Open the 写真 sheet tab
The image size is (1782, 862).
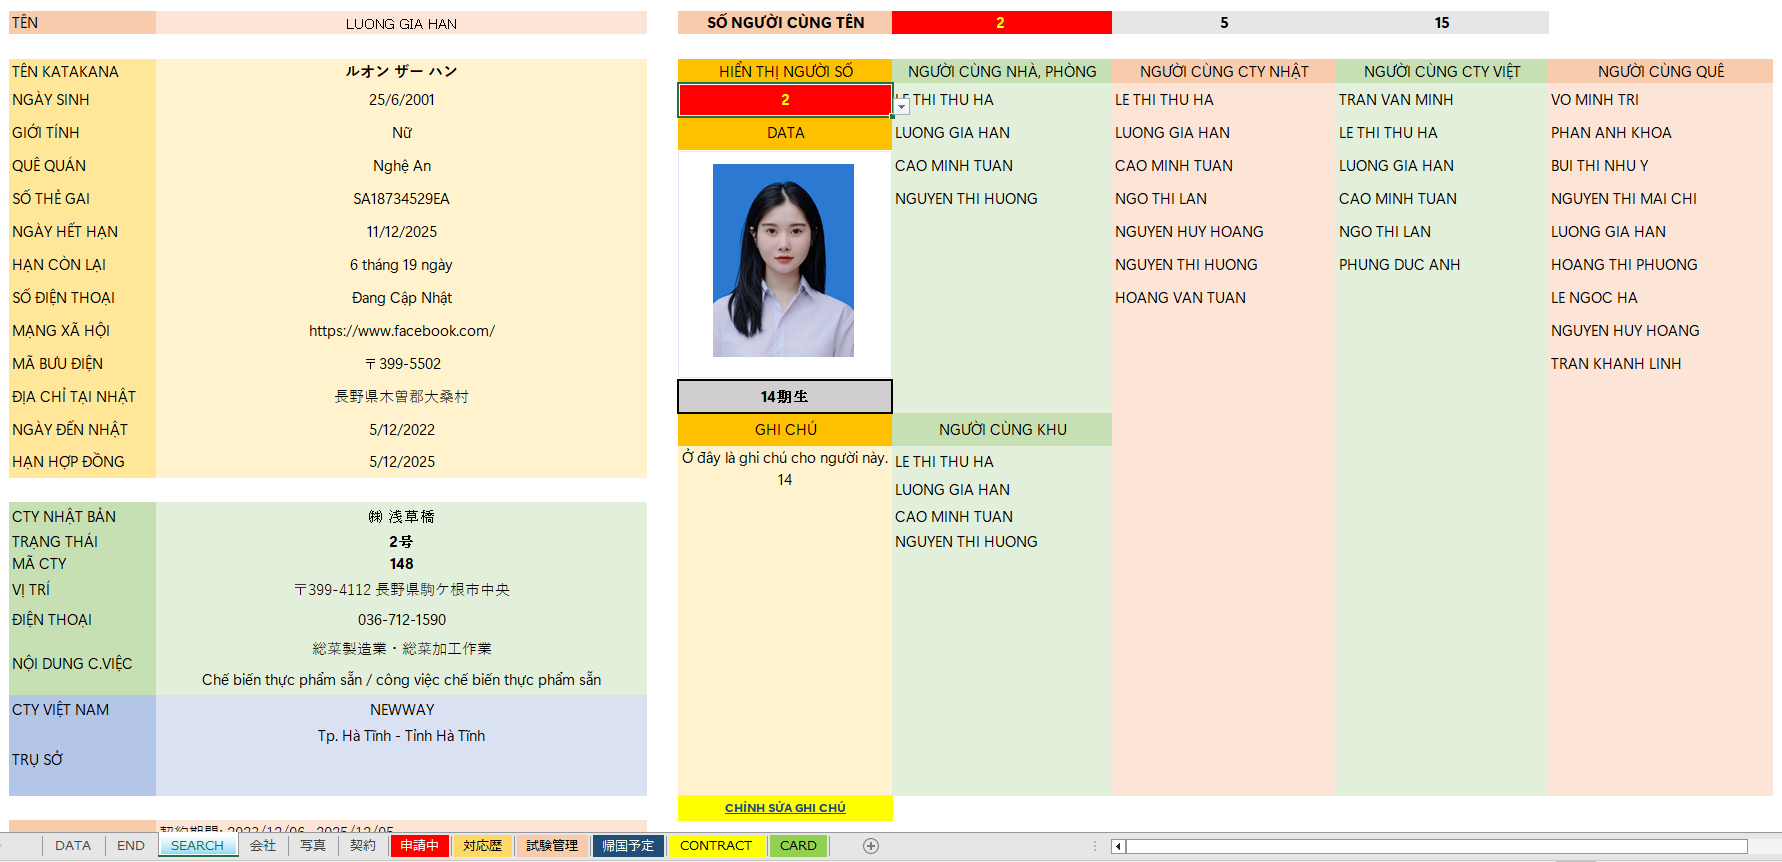tap(313, 846)
